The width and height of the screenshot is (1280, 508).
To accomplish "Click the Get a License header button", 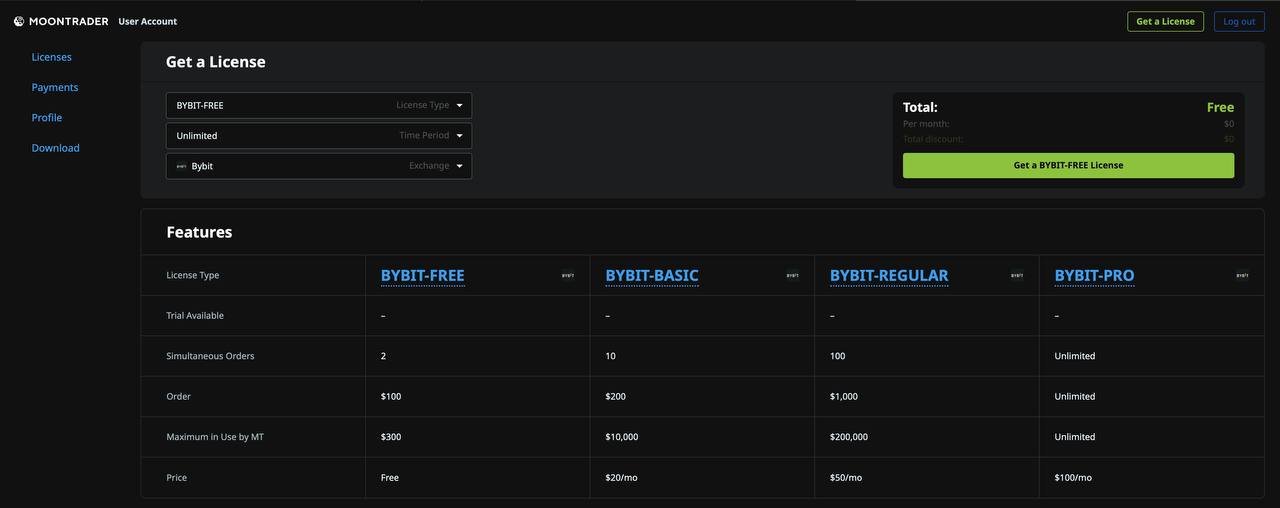I will coord(1165,21).
